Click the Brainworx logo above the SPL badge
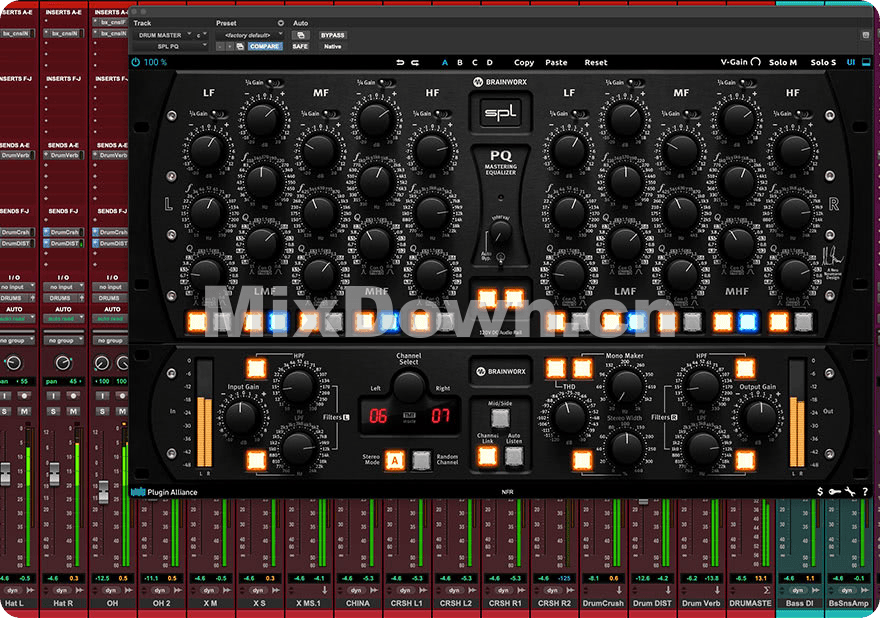The height and width of the screenshot is (618, 880). tap(500, 82)
